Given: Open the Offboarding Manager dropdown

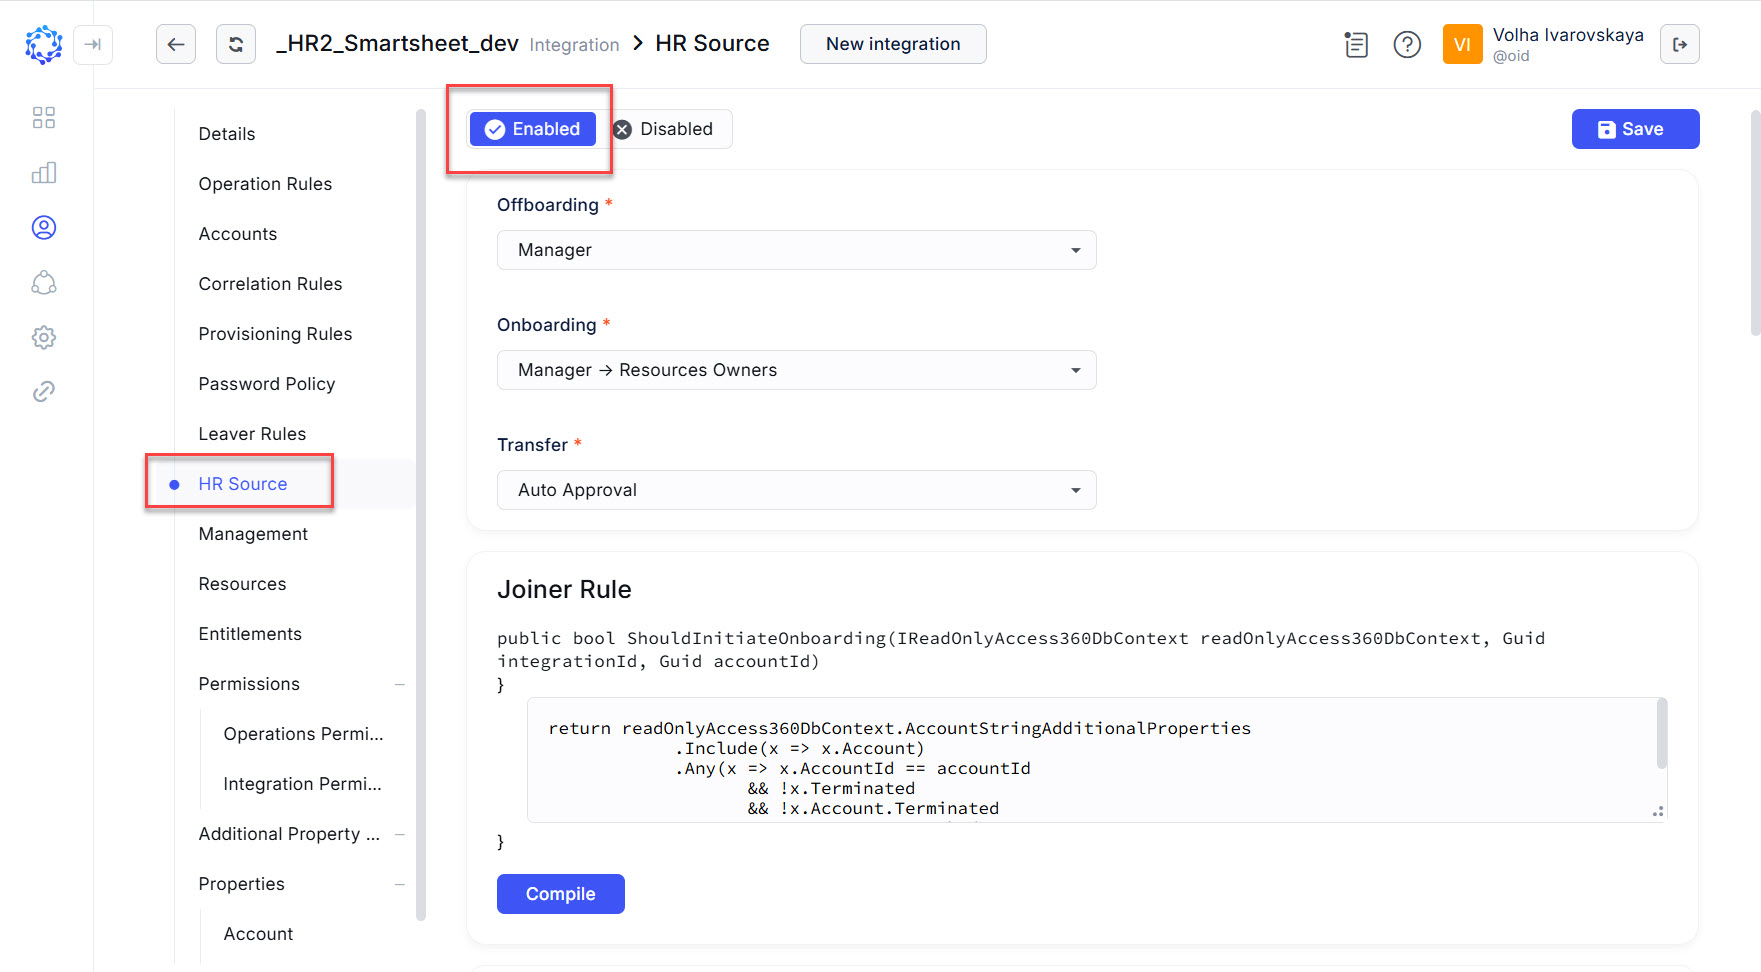Looking at the screenshot, I should [795, 250].
